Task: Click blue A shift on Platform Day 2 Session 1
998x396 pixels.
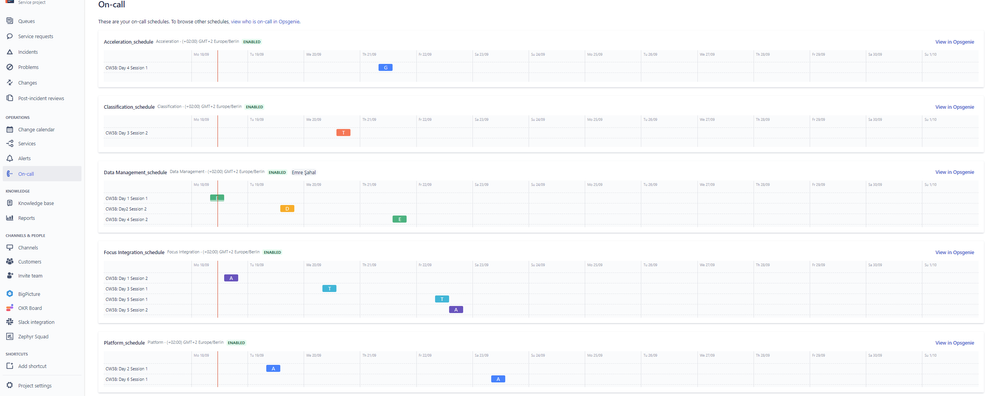Action: 273,369
